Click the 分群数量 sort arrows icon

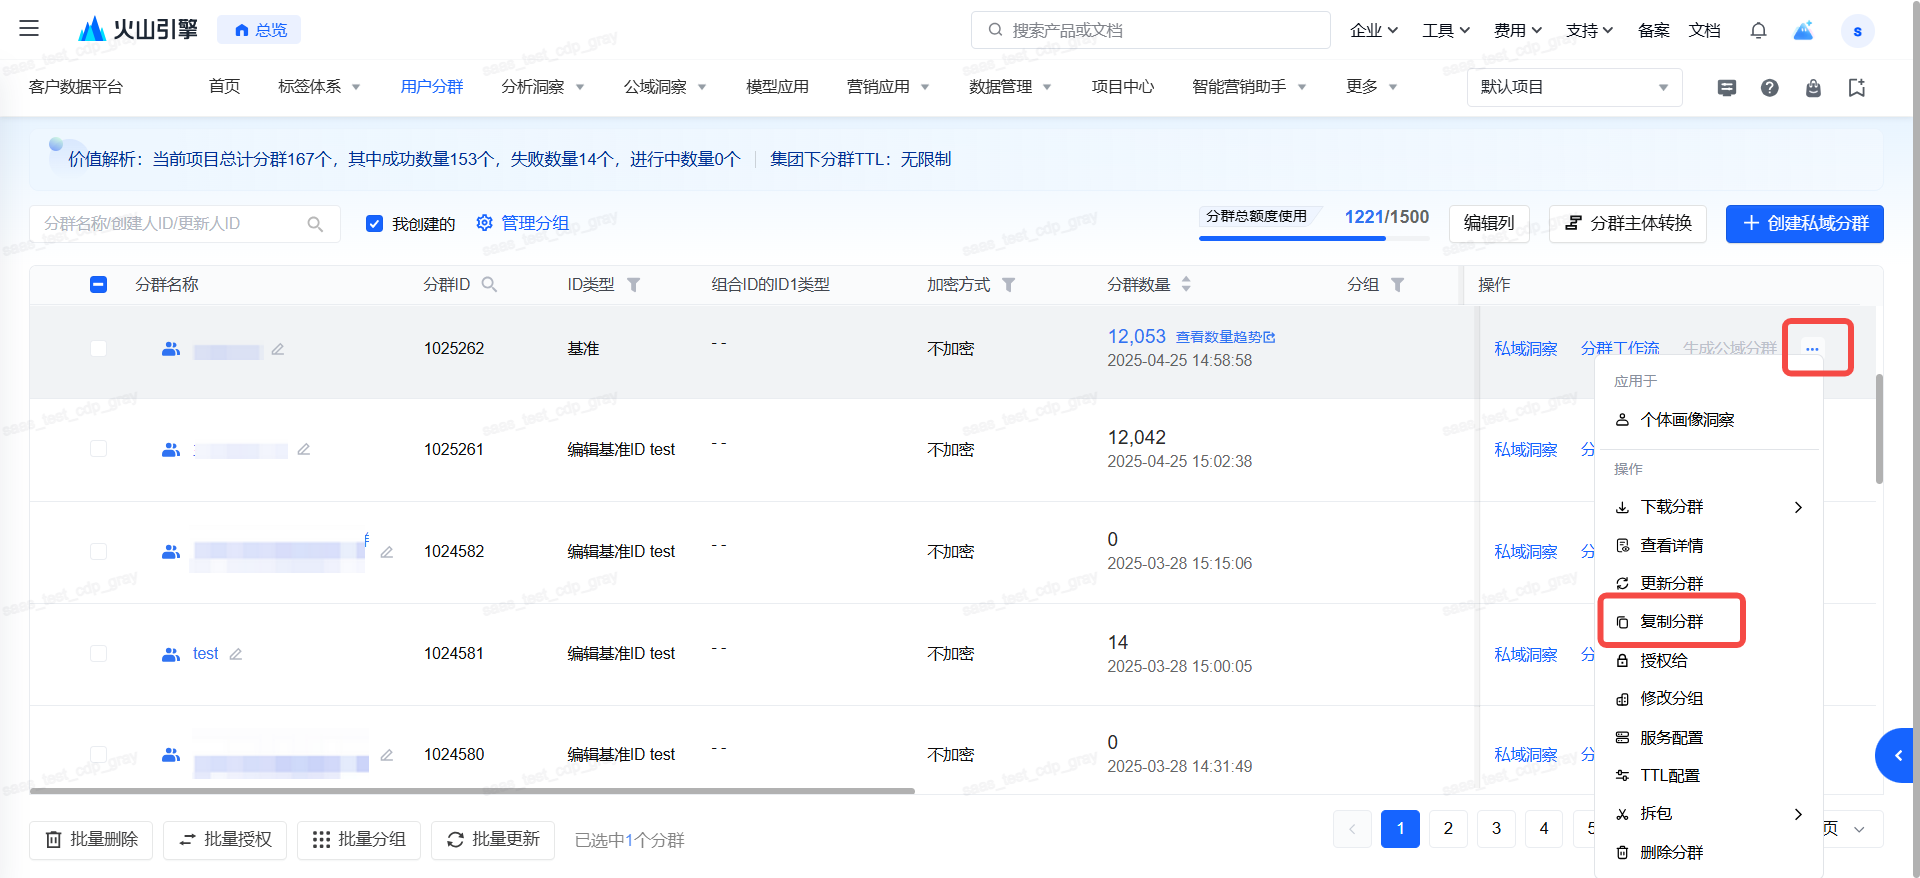pyautogui.click(x=1186, y=285)
